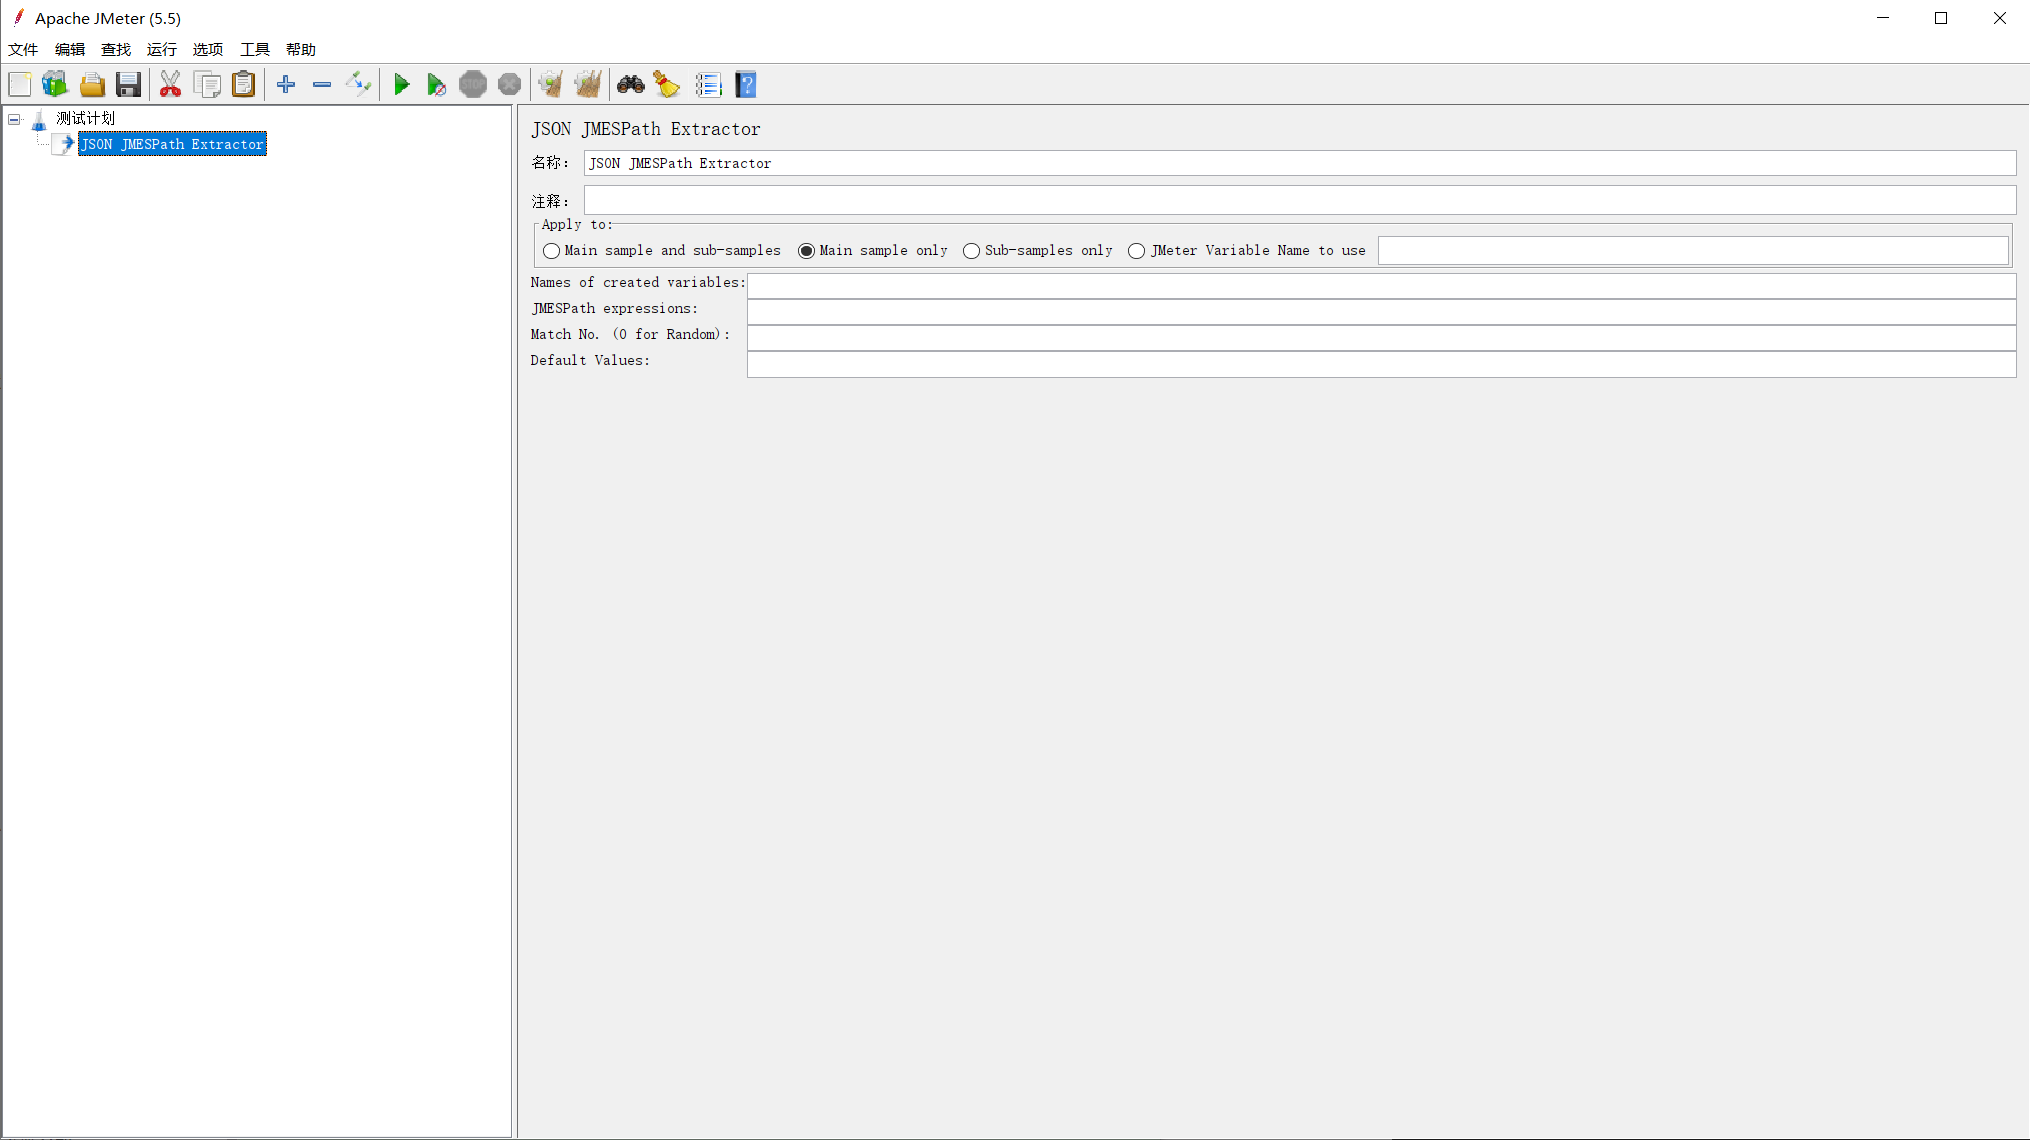Open the Templates icon in toolbar

pyautogui.click(x=55, y=85)
